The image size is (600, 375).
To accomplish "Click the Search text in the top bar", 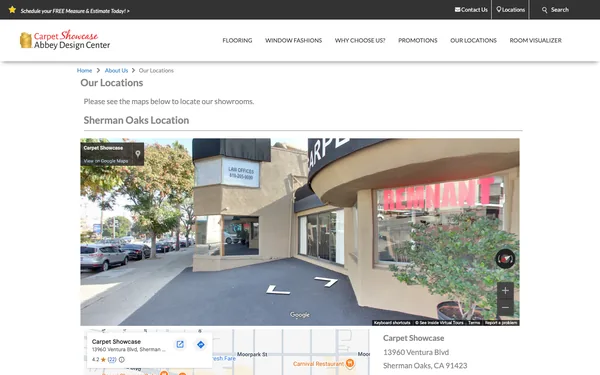I will pos(560,10).
